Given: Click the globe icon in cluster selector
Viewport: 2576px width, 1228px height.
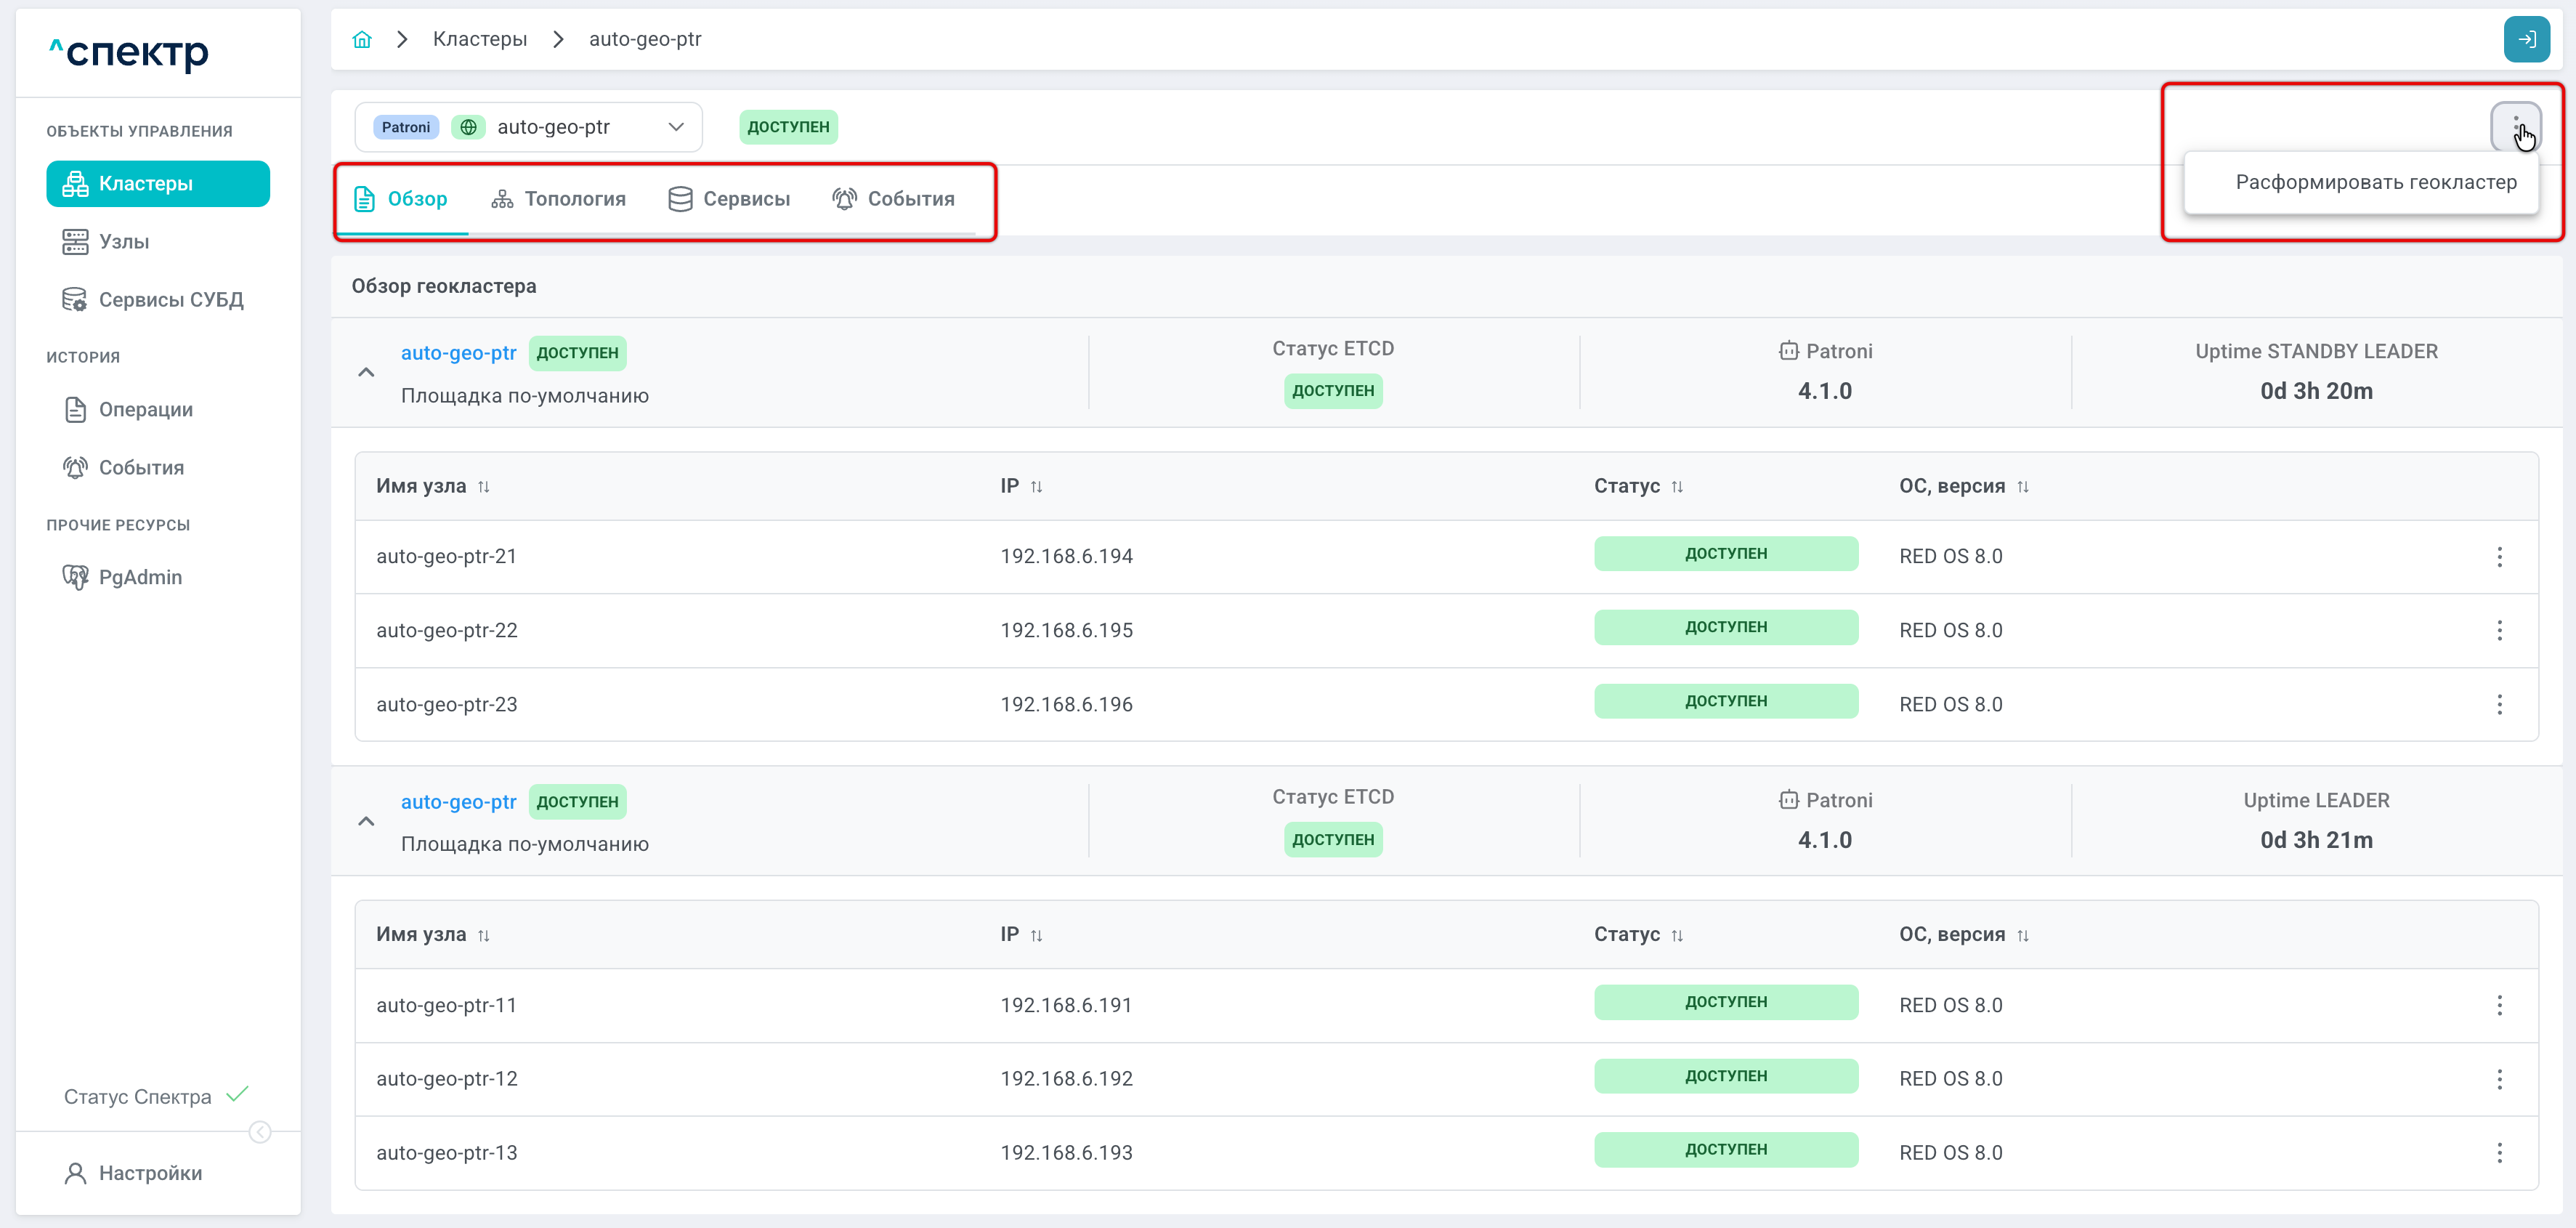Looking at the screenshot, I should point(468,127).
